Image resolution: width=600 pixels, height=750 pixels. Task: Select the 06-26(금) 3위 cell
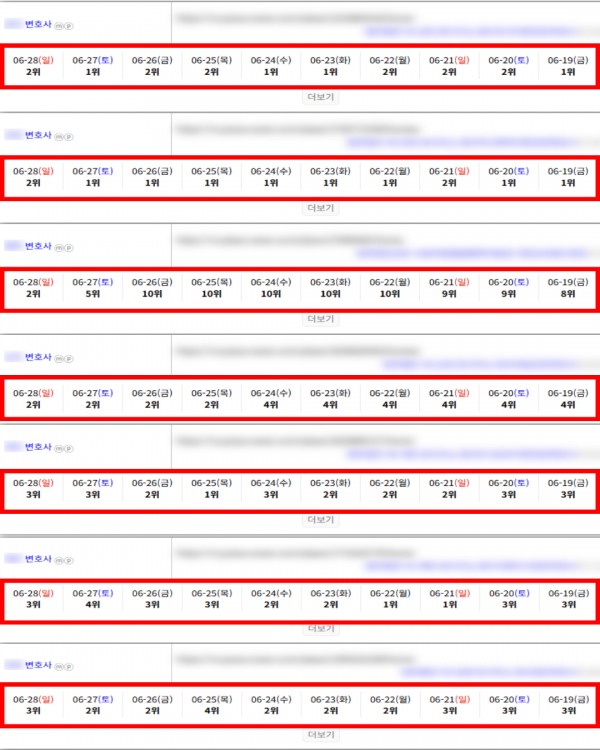coord(152,599)
